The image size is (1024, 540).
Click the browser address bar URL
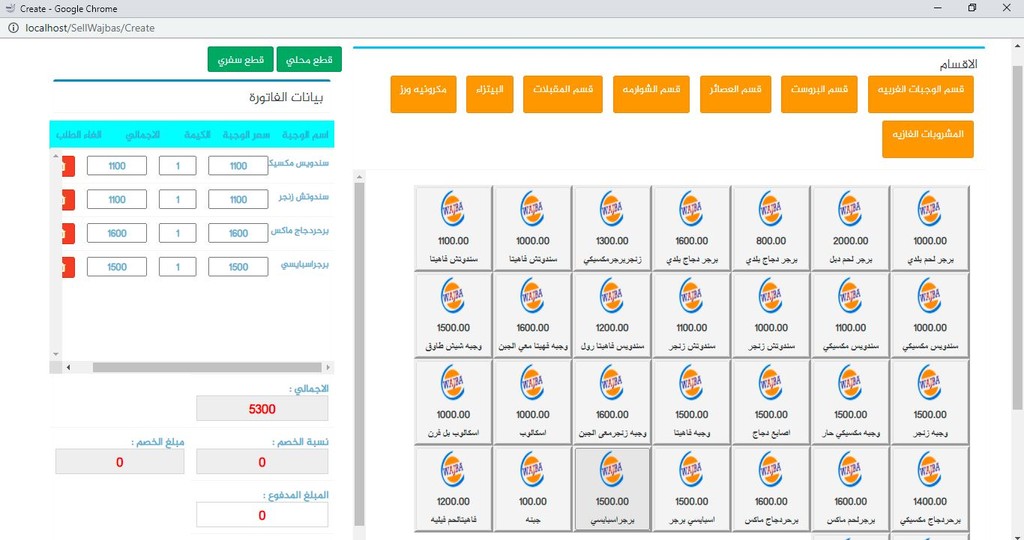click(x=90, y=28)
